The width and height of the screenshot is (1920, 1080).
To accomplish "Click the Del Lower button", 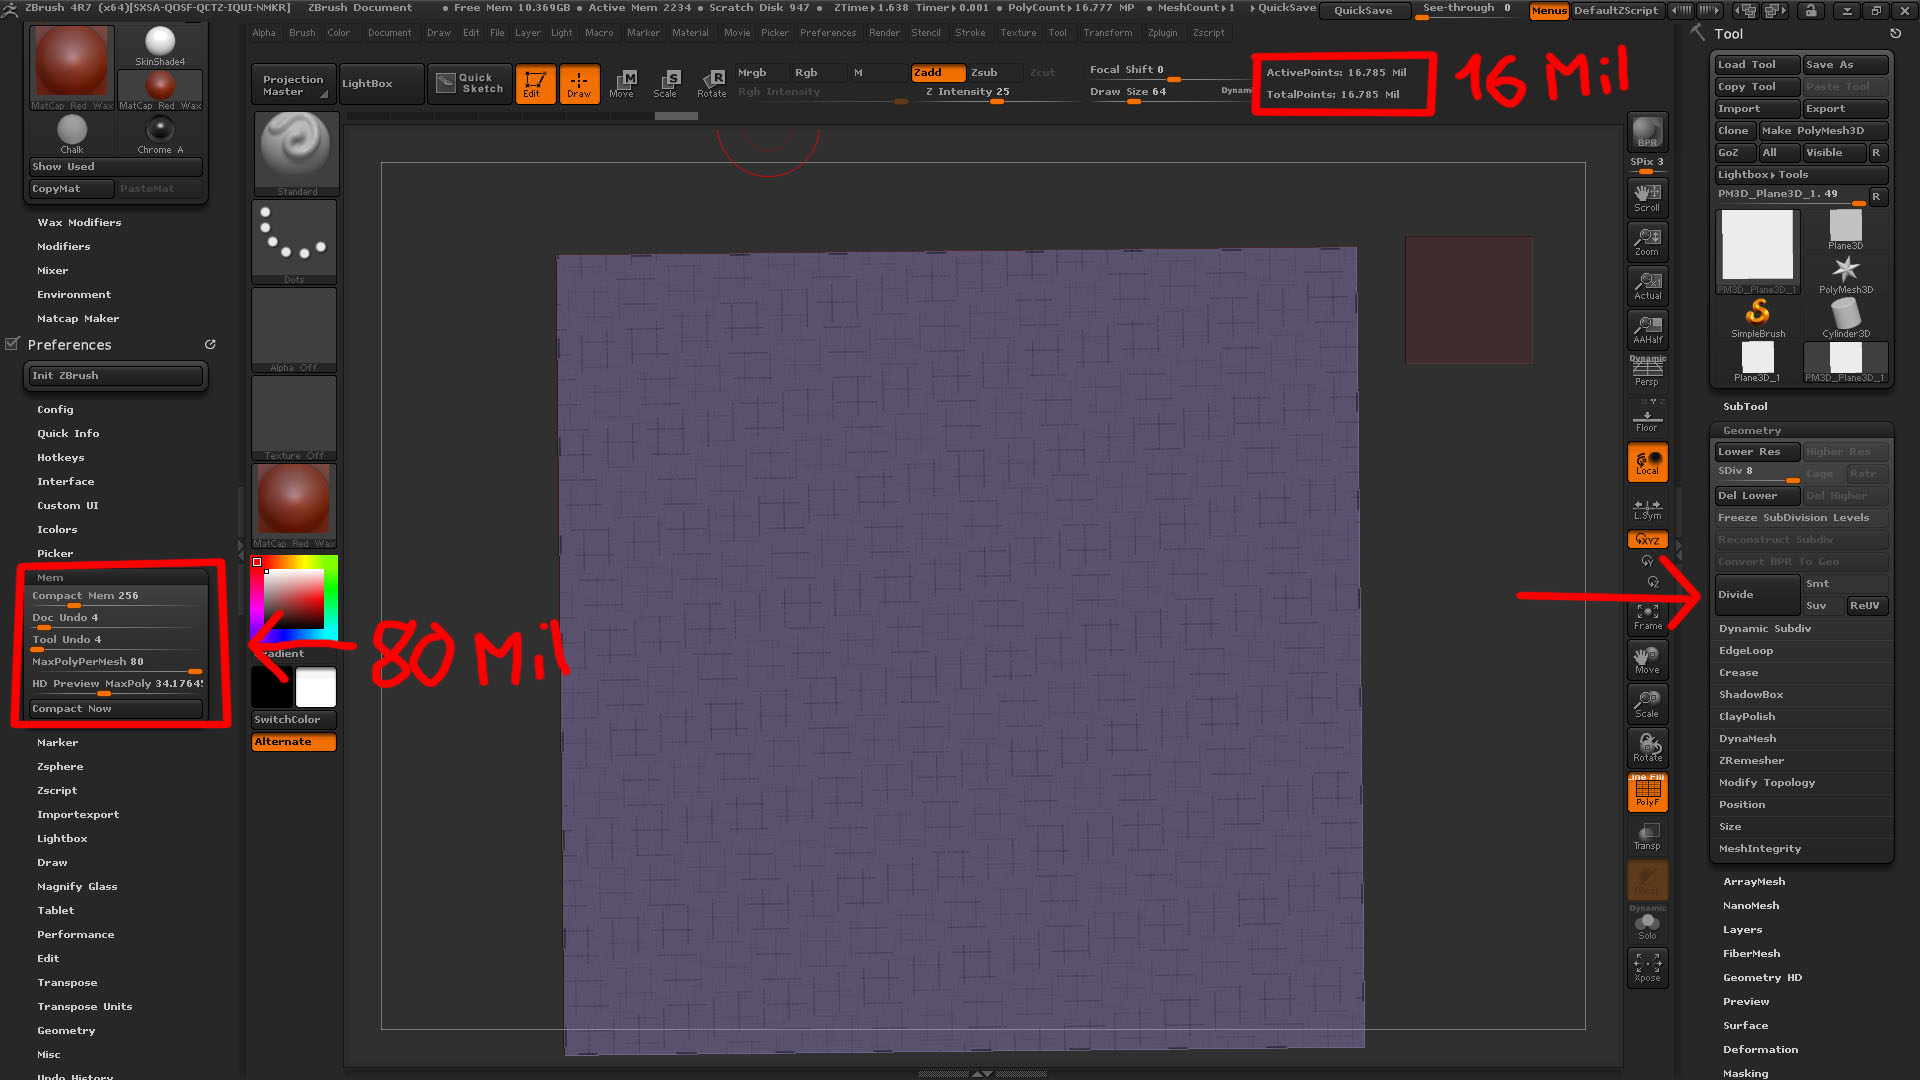I will pyautogui.click(x=1757, y=496).
